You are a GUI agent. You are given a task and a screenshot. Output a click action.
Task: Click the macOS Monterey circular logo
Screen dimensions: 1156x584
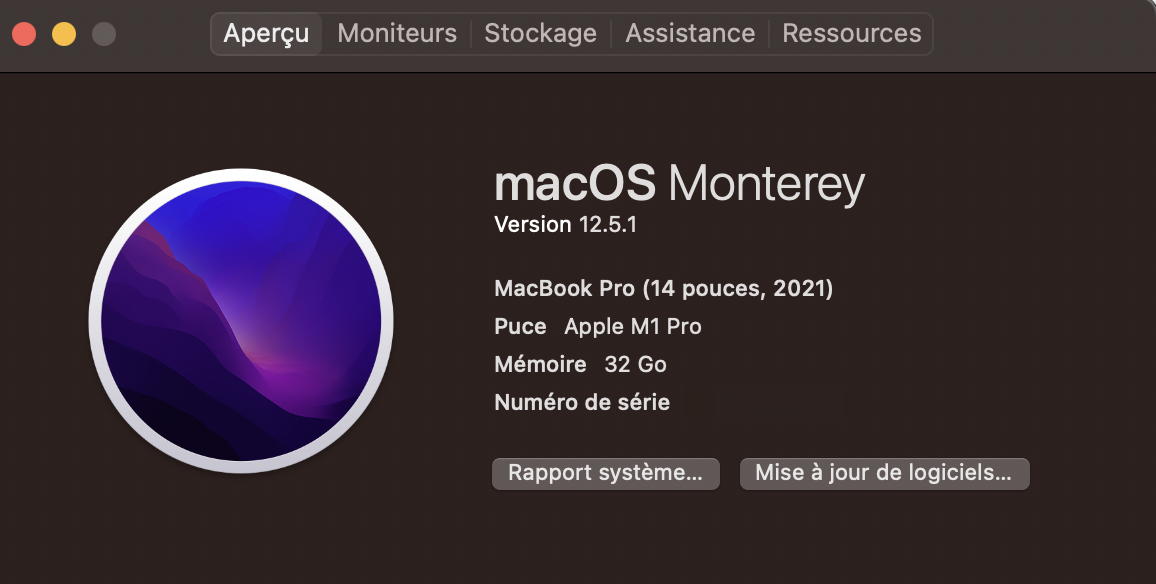tap(241, 321)
